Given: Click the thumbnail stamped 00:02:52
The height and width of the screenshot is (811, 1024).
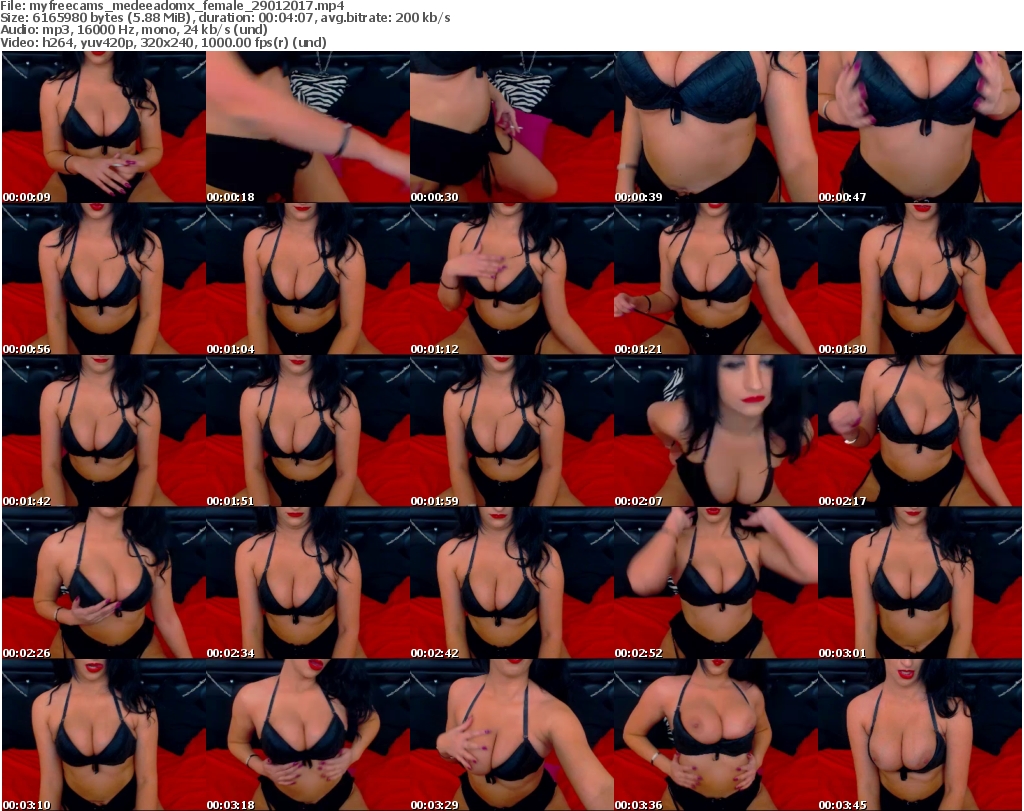Looking at the screenshot, I should [716, 583].
